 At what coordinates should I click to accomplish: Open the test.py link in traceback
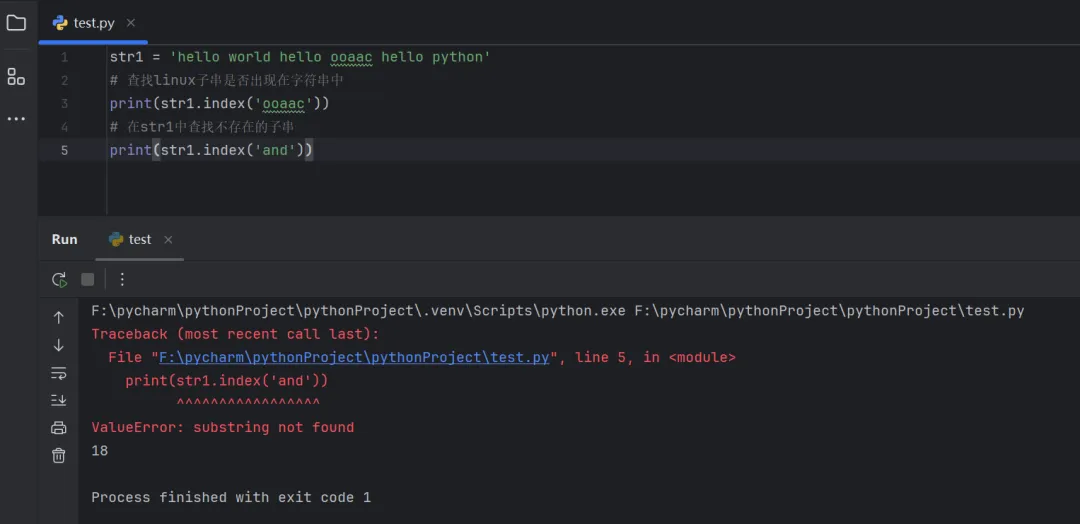coord(354,357)
